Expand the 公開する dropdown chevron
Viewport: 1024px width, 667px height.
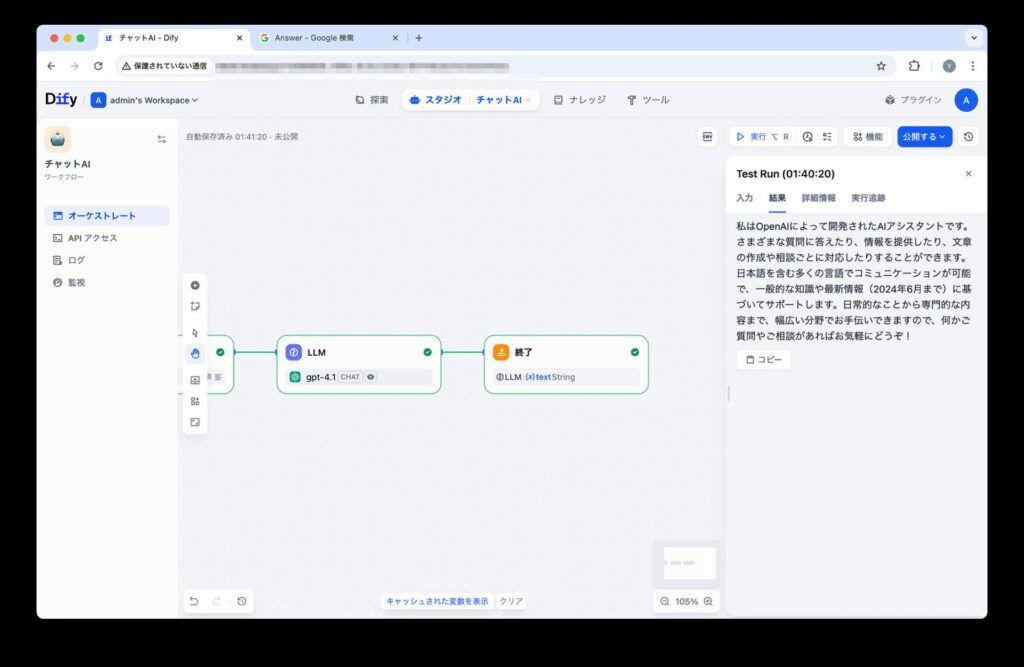click(943, 136)
